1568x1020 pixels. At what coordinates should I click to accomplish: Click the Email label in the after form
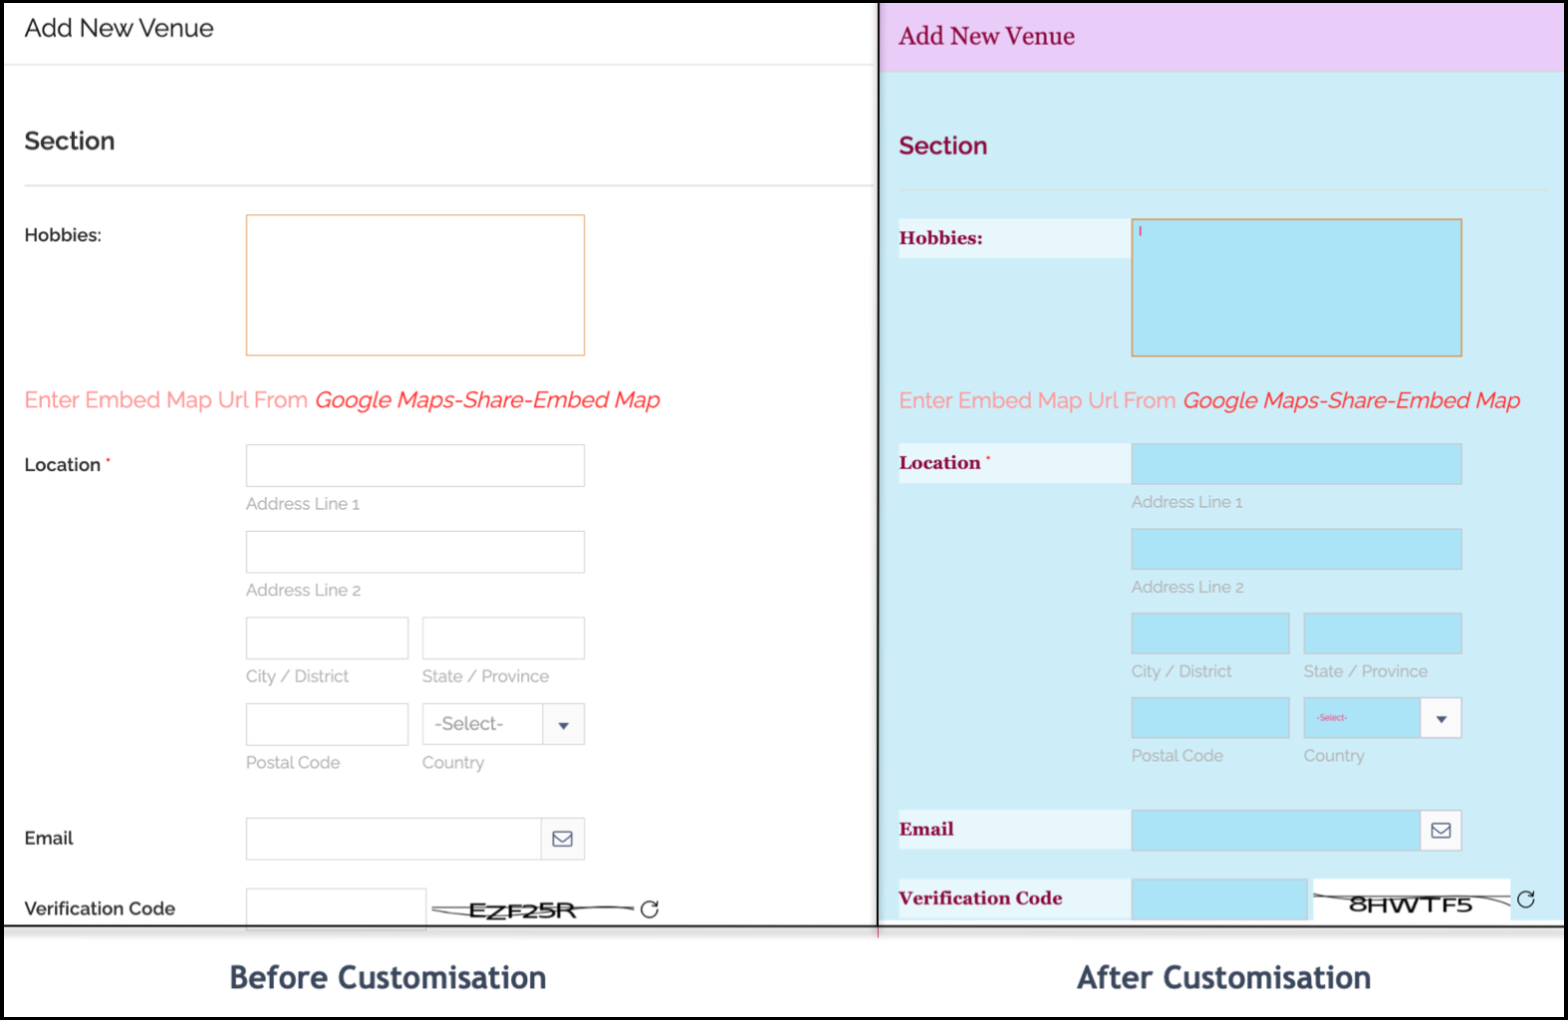point(927,829)
